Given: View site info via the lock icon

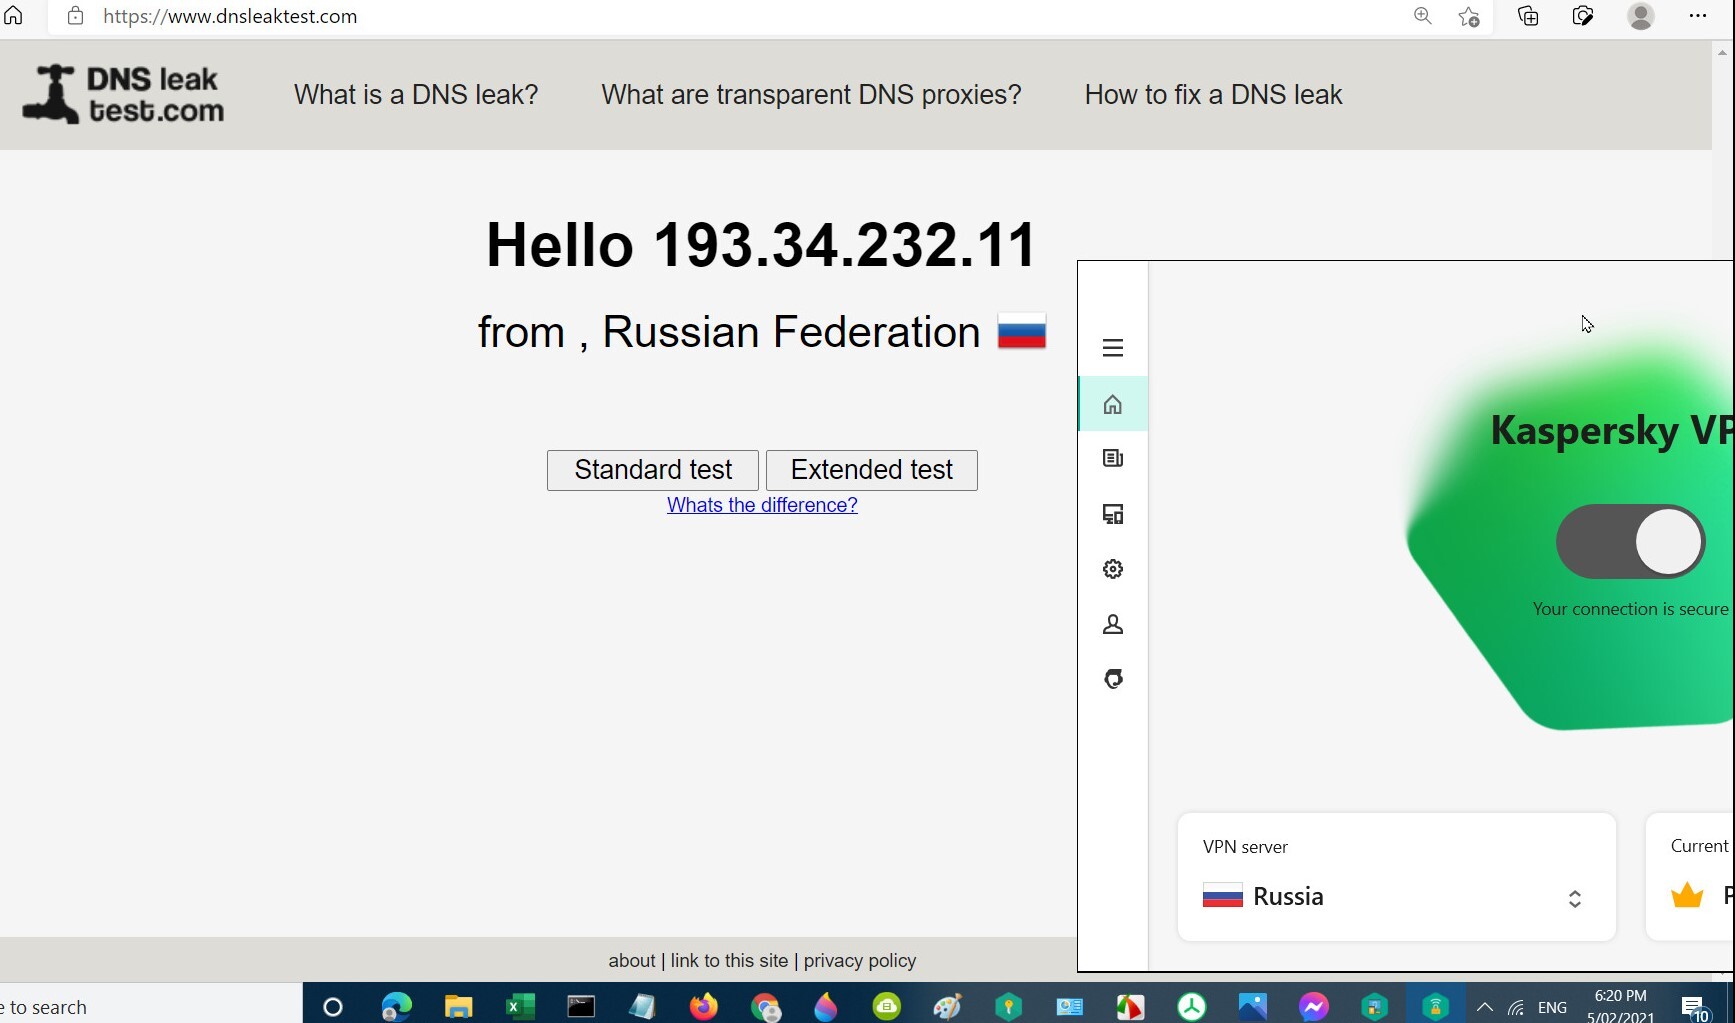Looking at the screenshot, I should point(75,16).
